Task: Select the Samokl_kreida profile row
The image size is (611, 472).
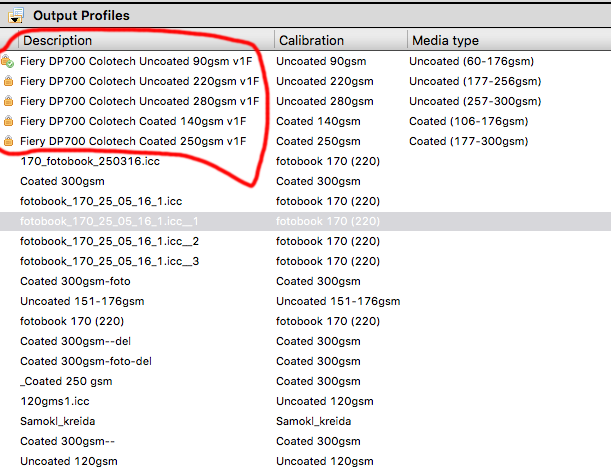Action: tap(306, 421)
